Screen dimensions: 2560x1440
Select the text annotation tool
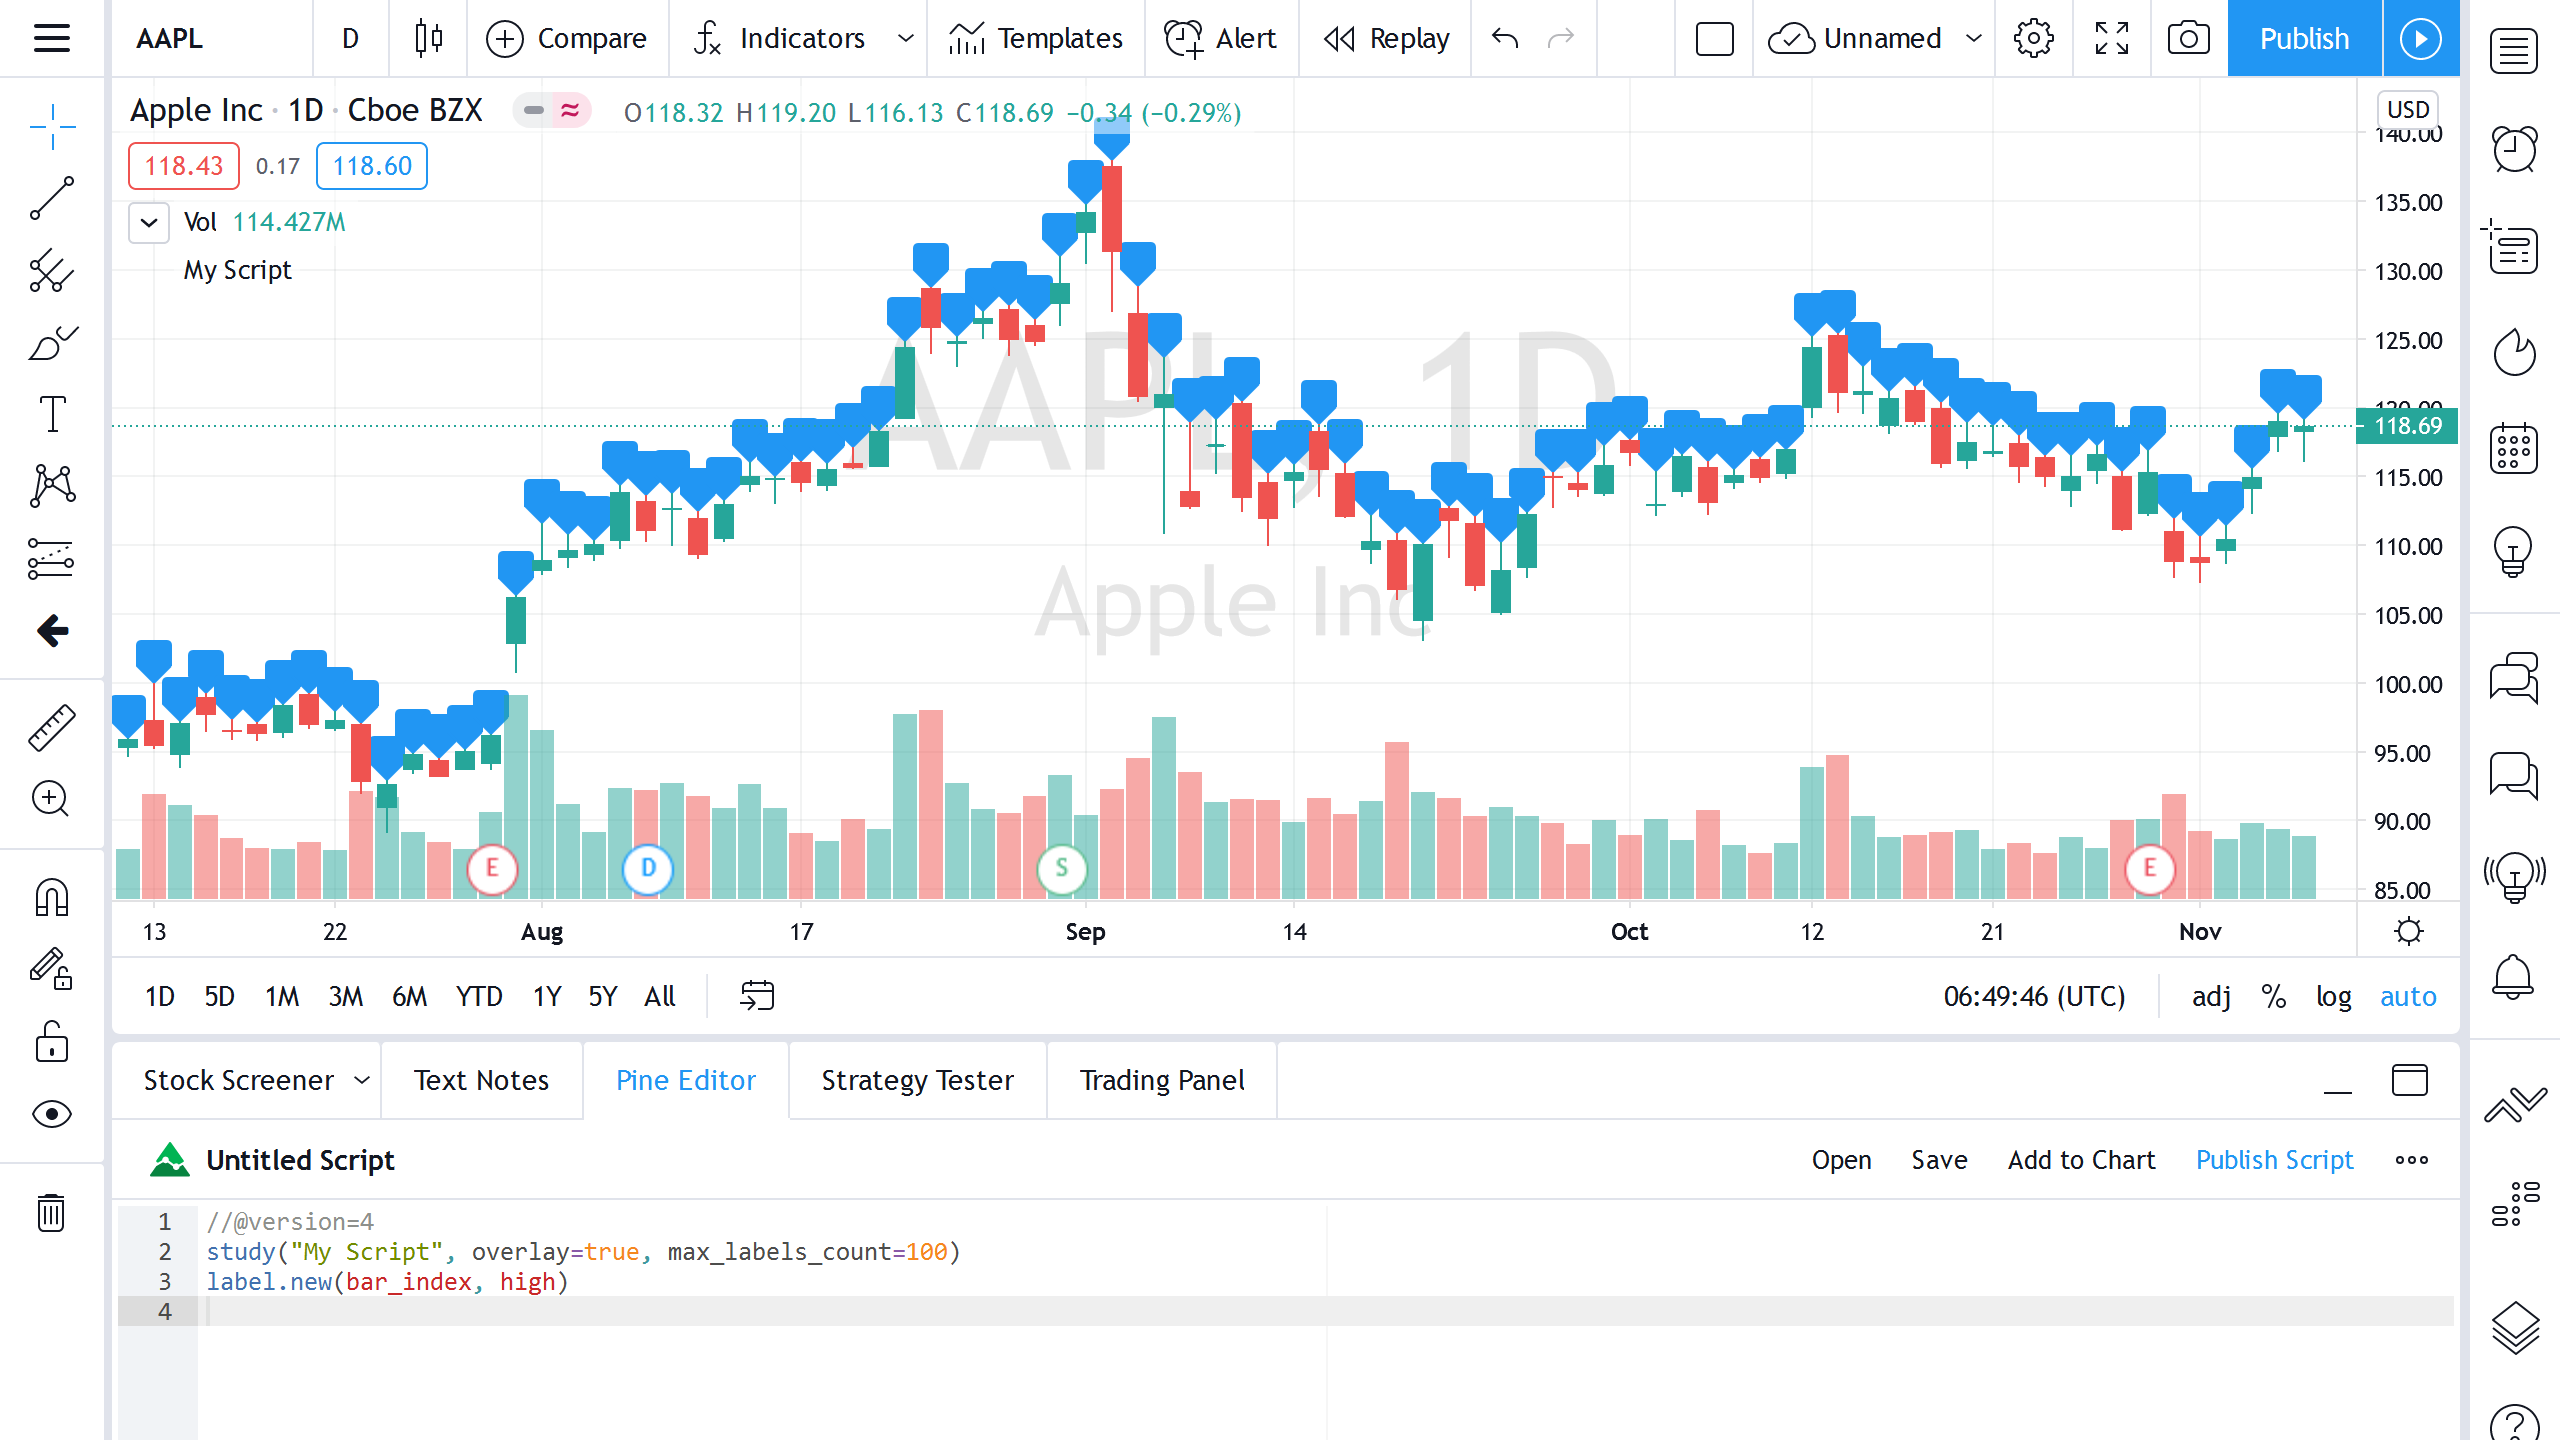(52, 414)
